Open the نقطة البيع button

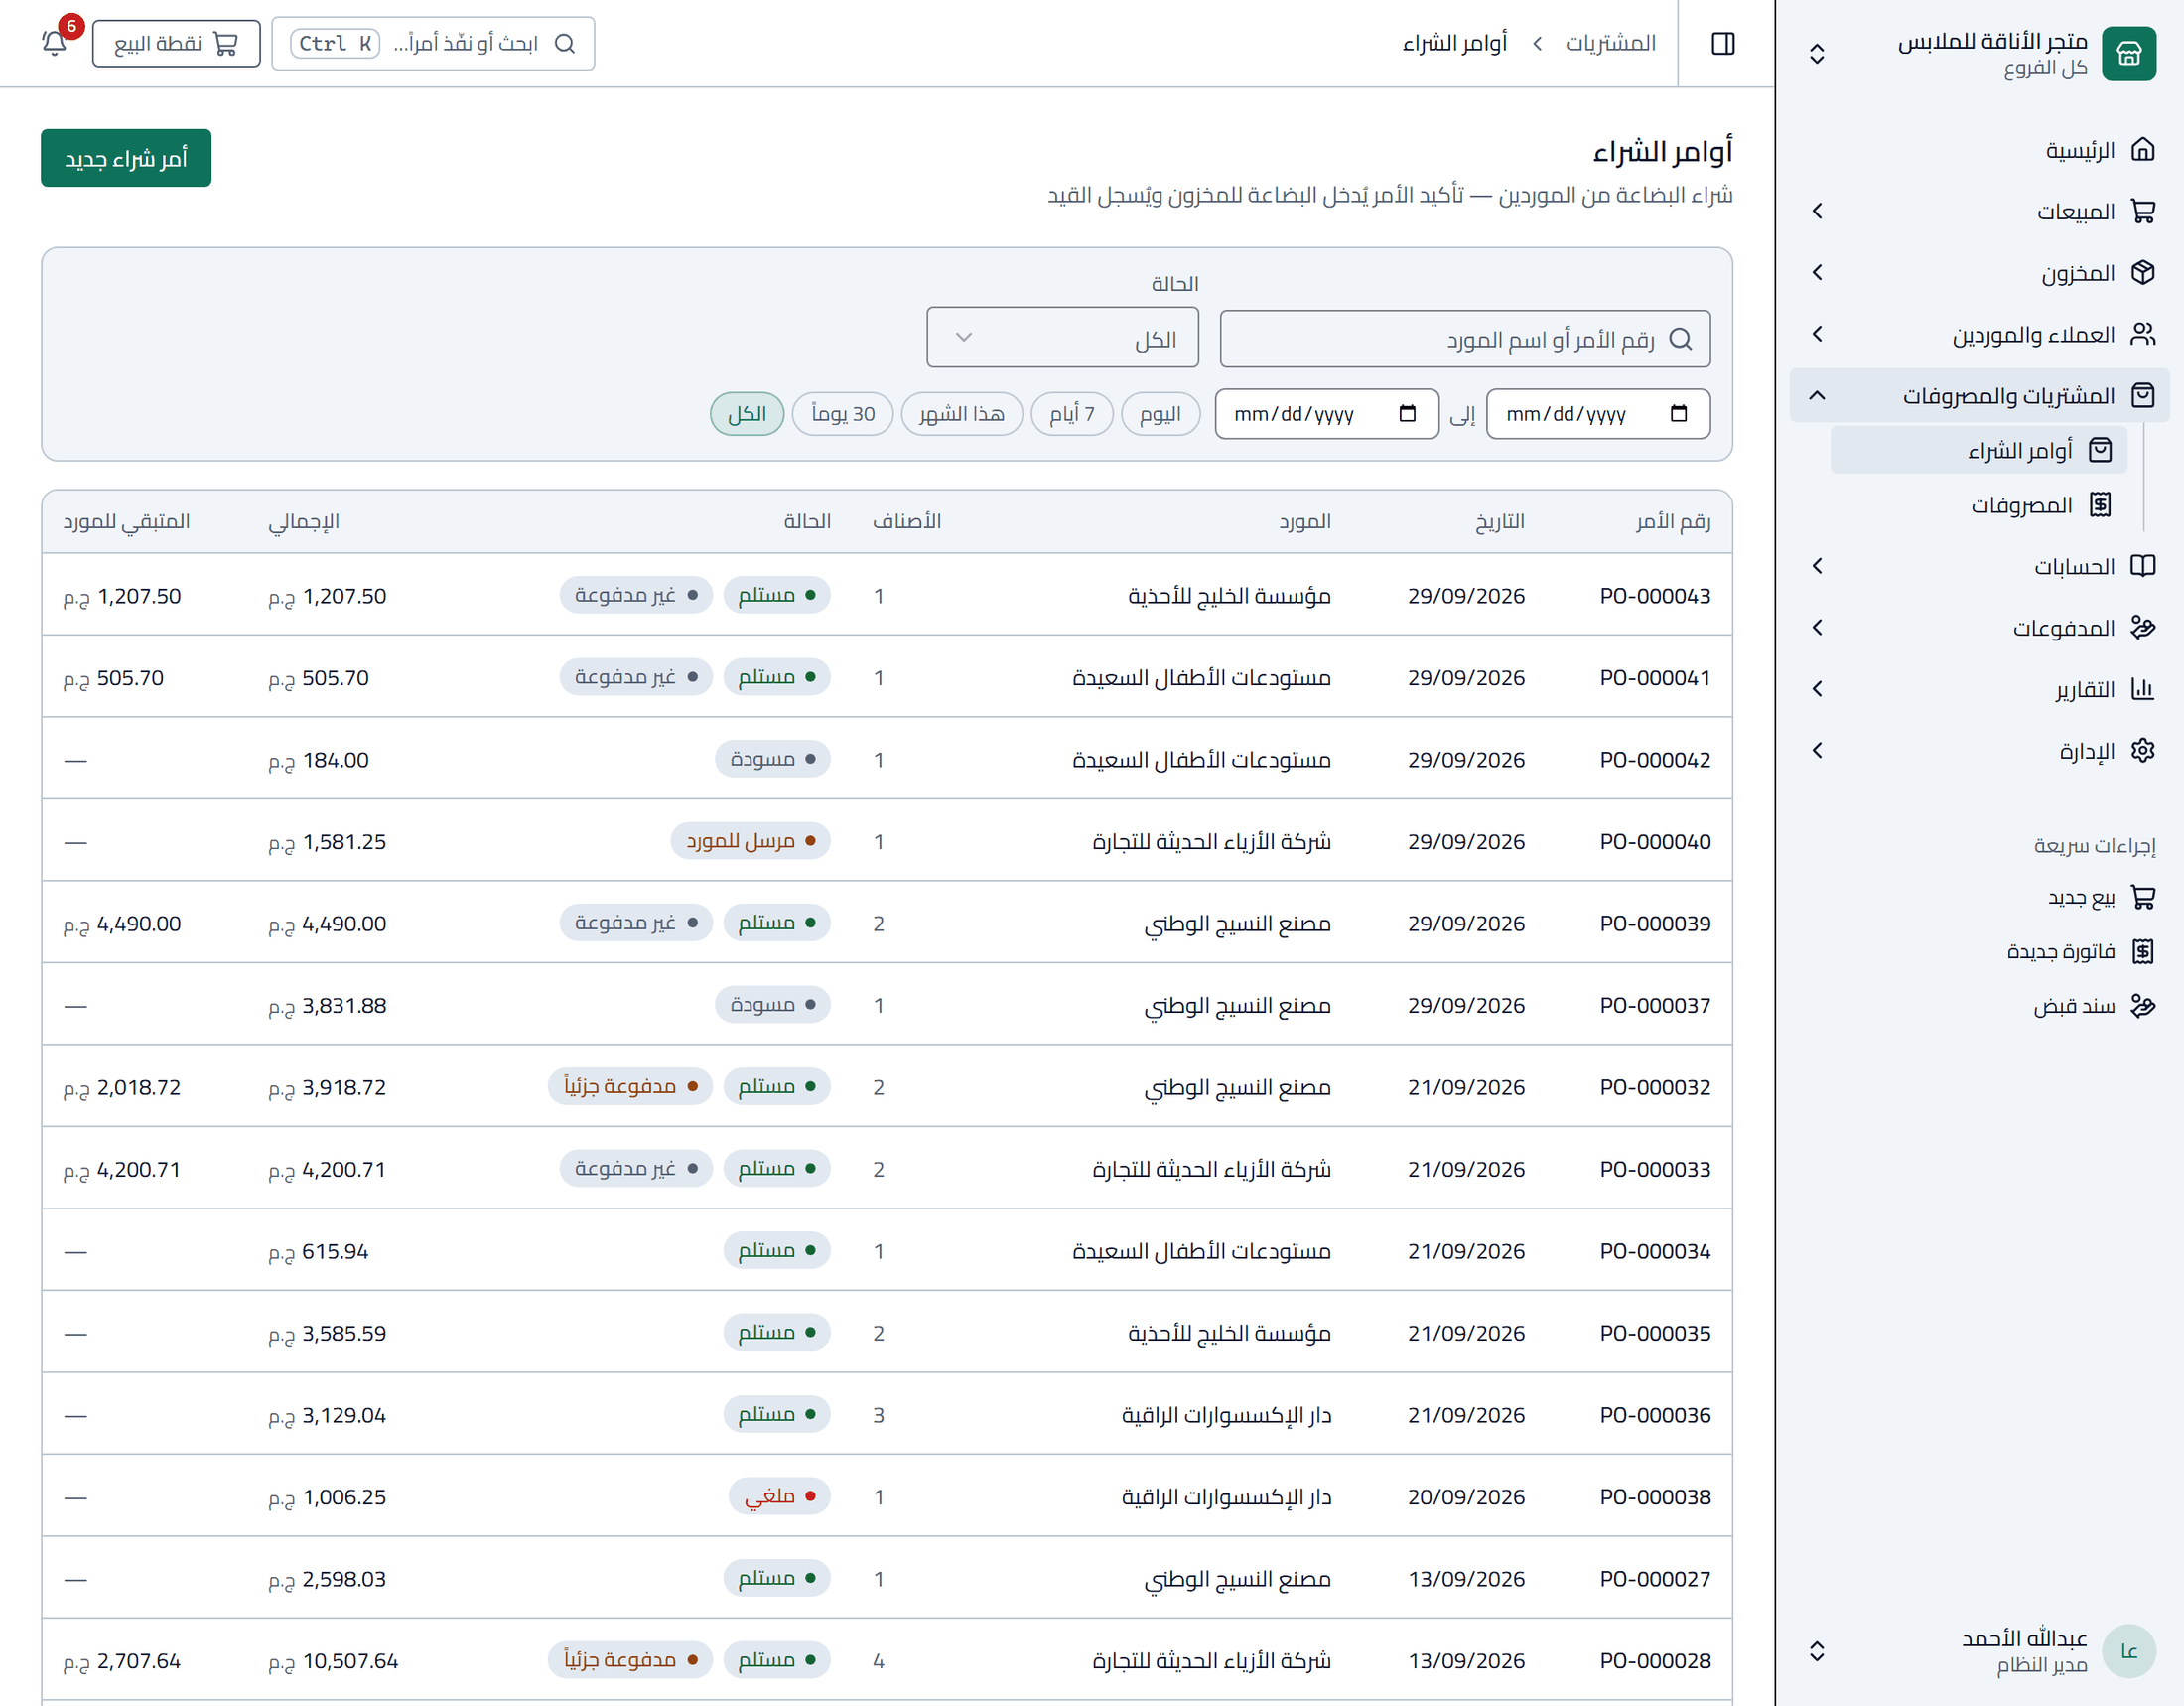coord(176,43)
